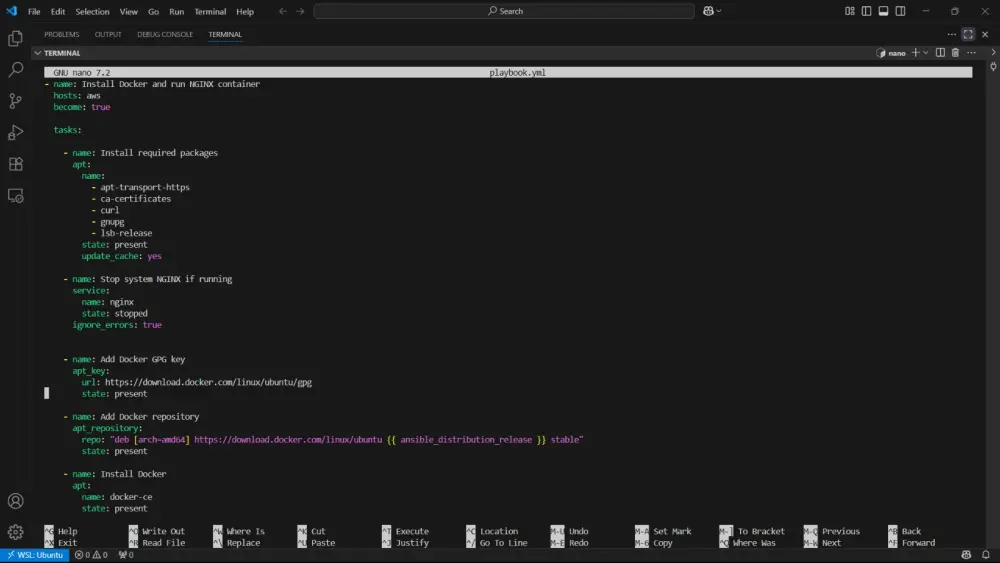The image size is (1000, 563).
Task: Open Source Control view
Action: click(15, 101)
